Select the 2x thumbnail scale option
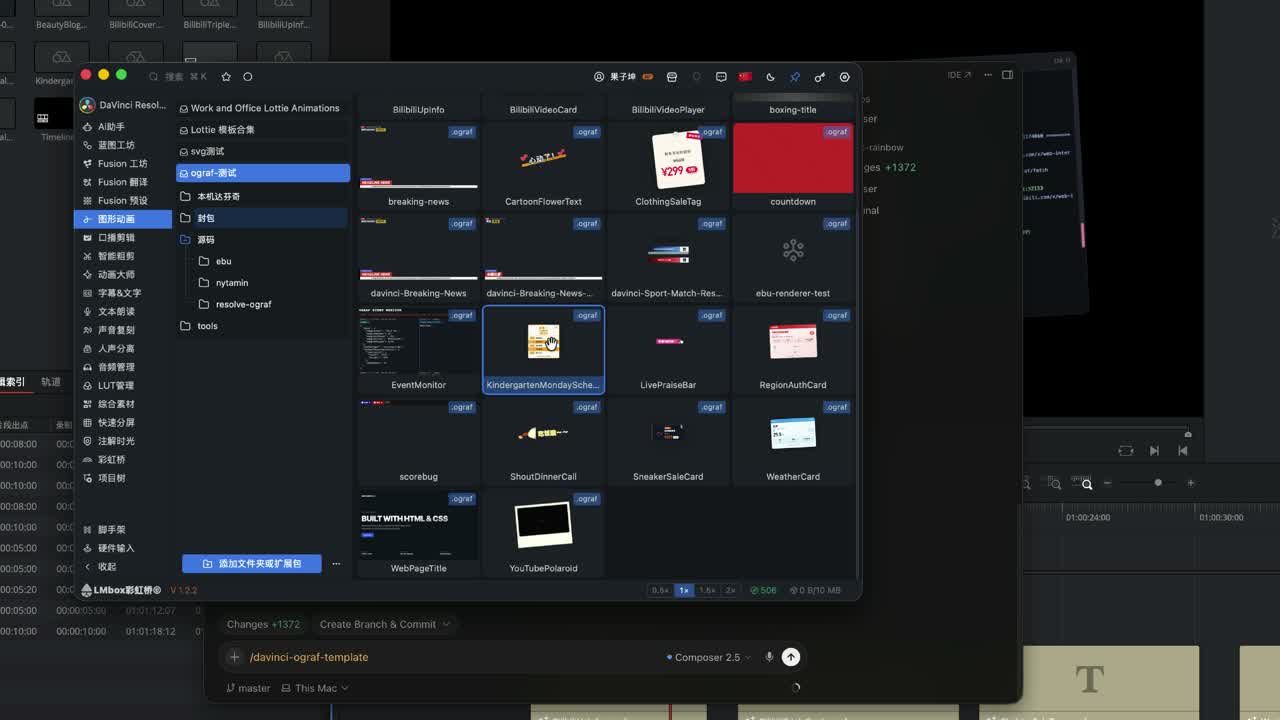Screen dimensions: 1280x720 pos(730,590)
